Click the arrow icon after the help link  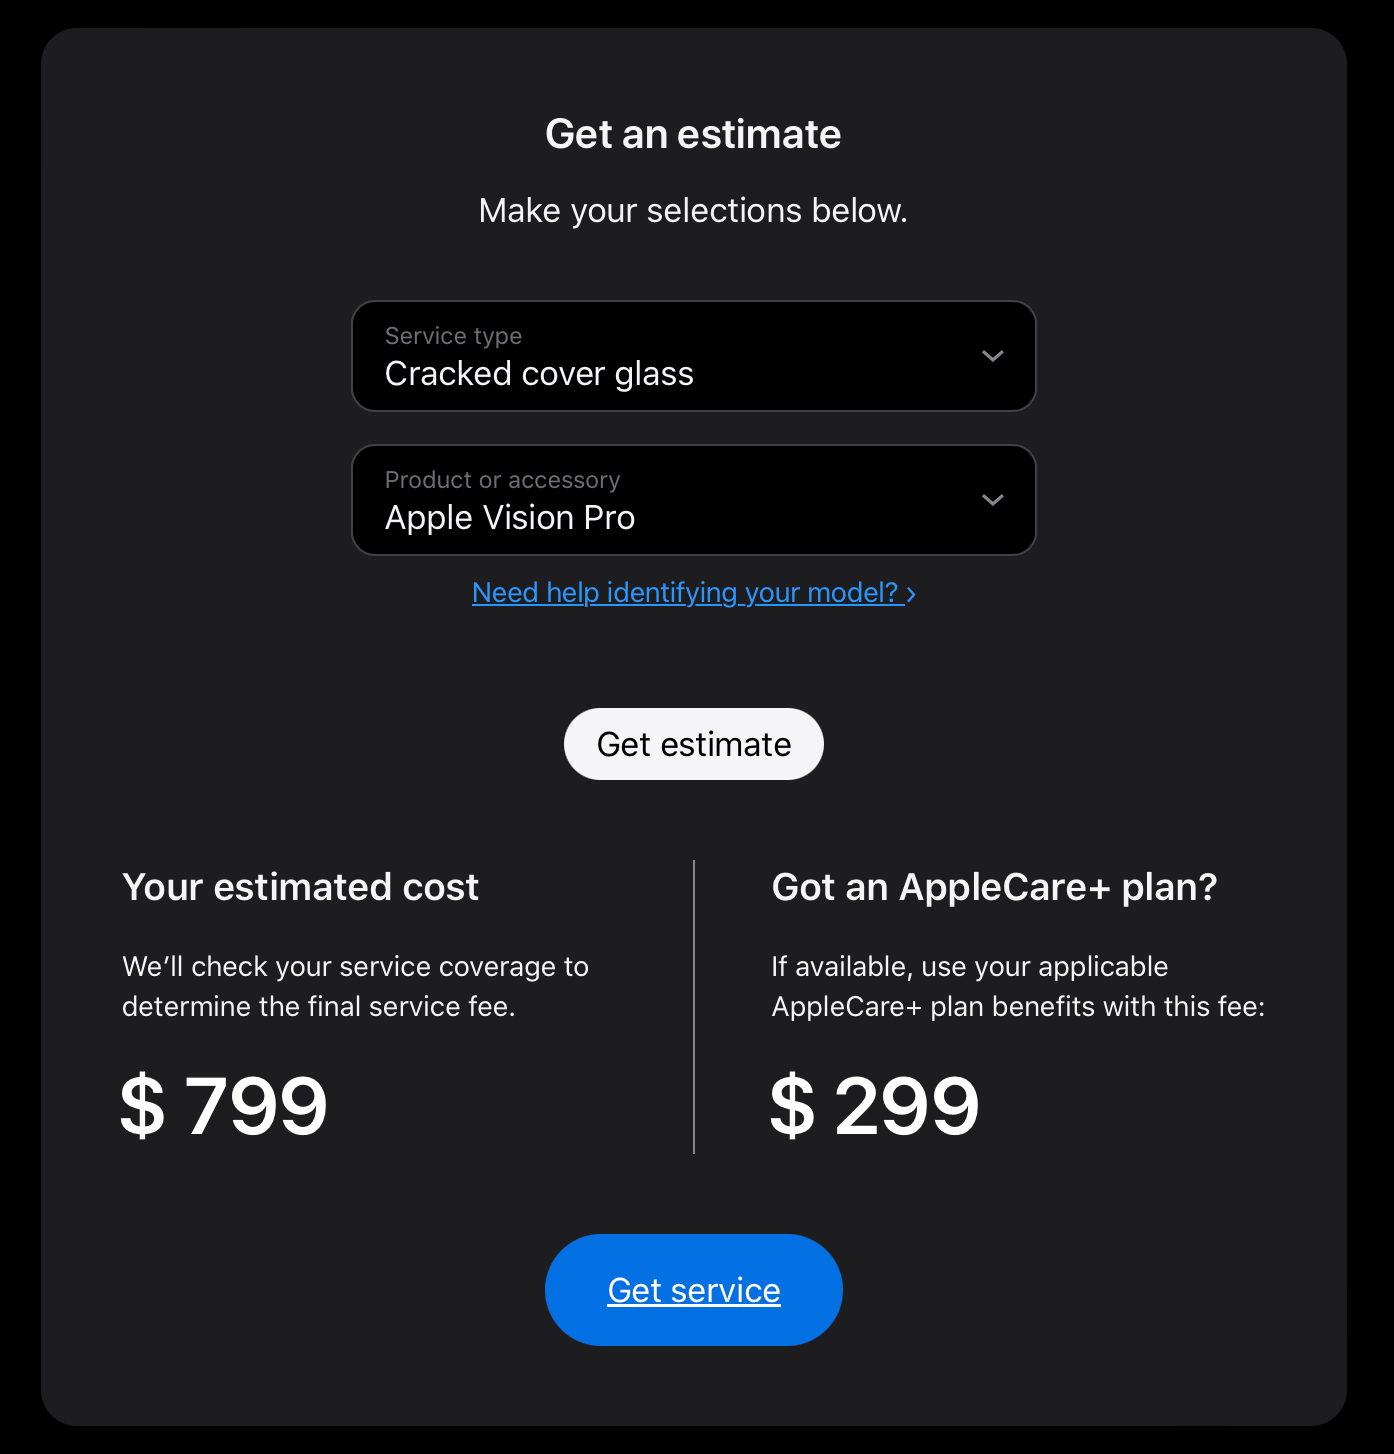(911, 595)
